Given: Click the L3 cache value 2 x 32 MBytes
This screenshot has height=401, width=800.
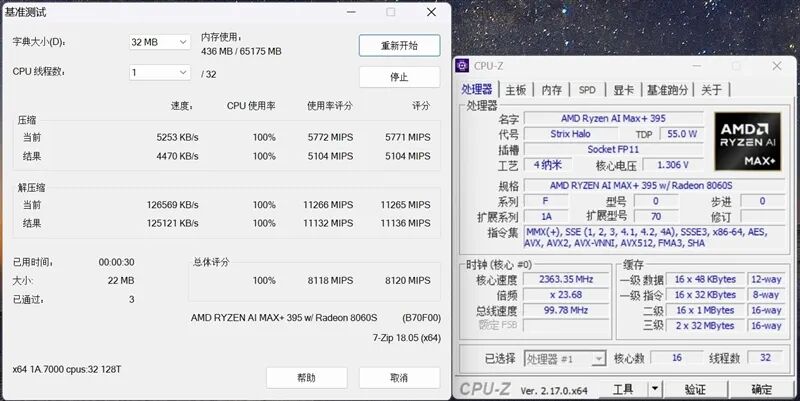Looking at the screenshot, I should click(705, 325).
